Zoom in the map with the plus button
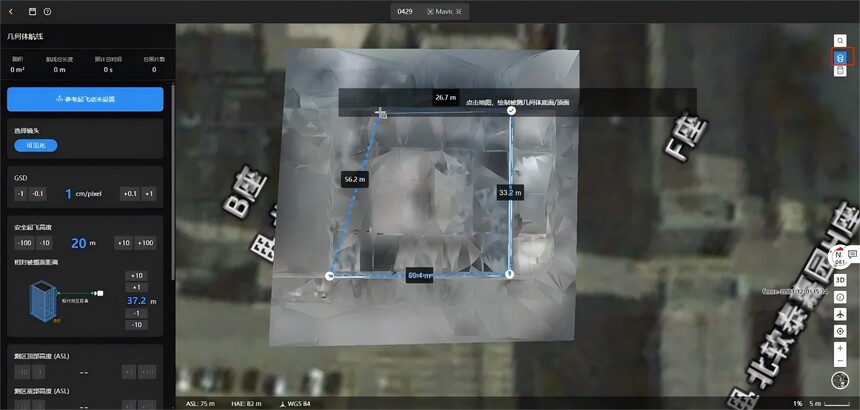The height and width of the screenshot is (410, 860). (x=840, y=348)
